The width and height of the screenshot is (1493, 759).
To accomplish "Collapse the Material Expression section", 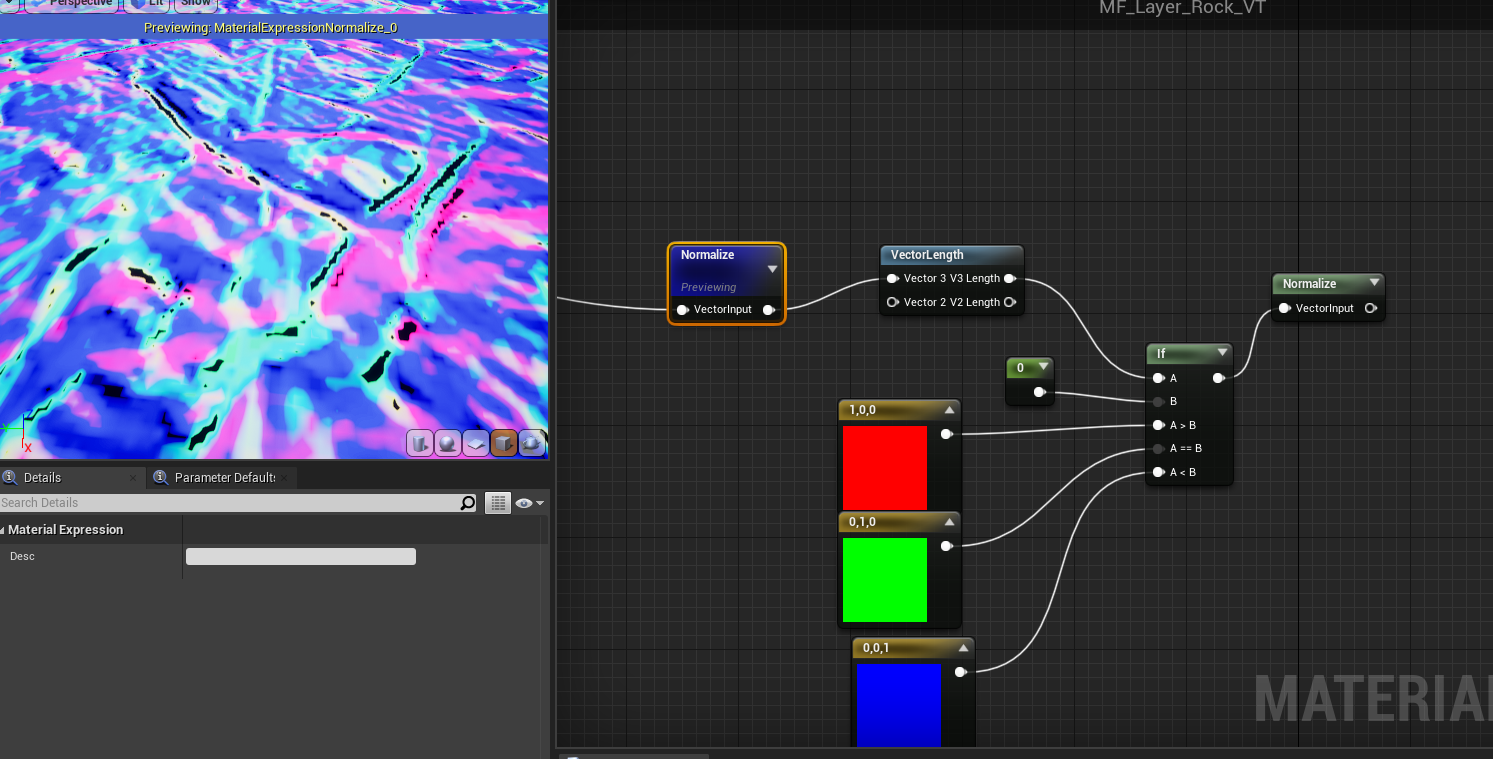I will (3, 530).
